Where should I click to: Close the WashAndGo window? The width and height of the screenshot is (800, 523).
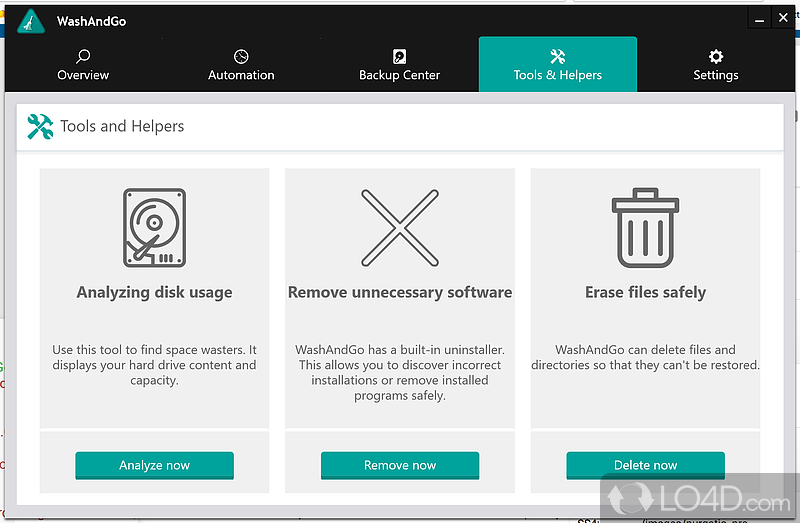783,18
